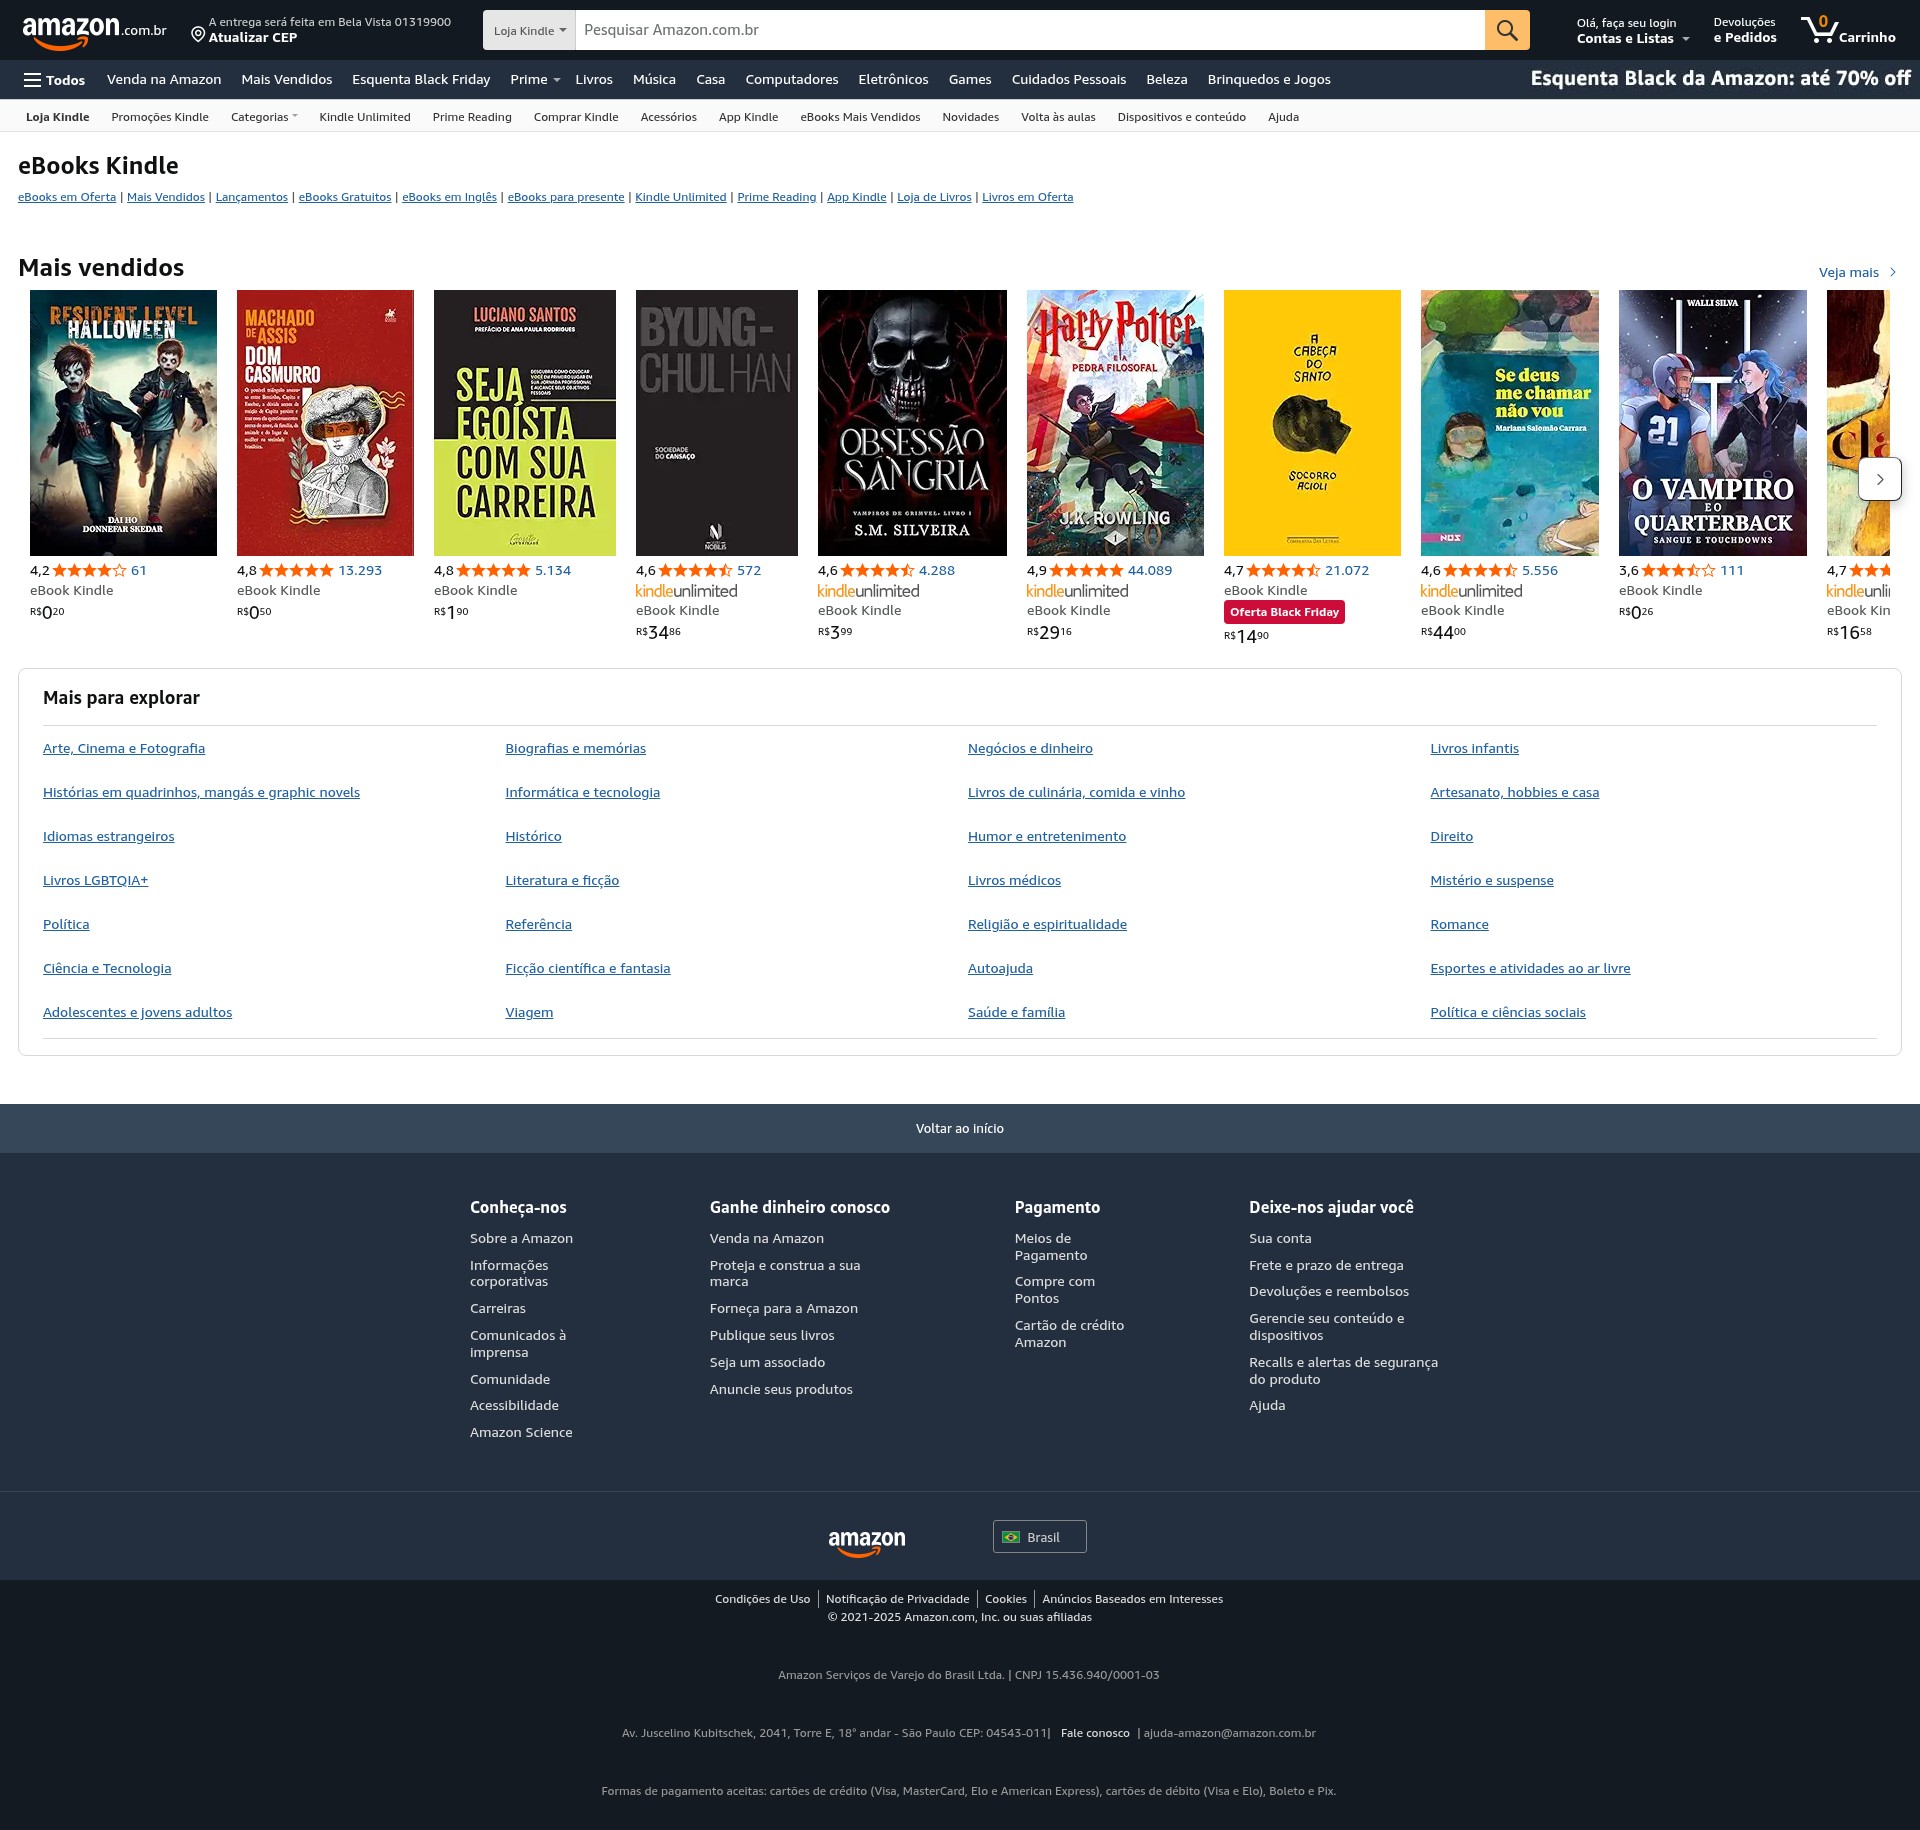Click price R$34,86
1920x1830 pixels.
[x=658, y=632]
